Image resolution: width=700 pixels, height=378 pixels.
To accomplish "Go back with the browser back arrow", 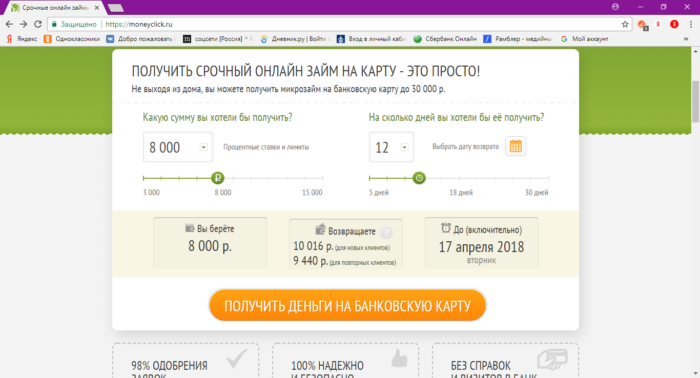I will [9, 24].
